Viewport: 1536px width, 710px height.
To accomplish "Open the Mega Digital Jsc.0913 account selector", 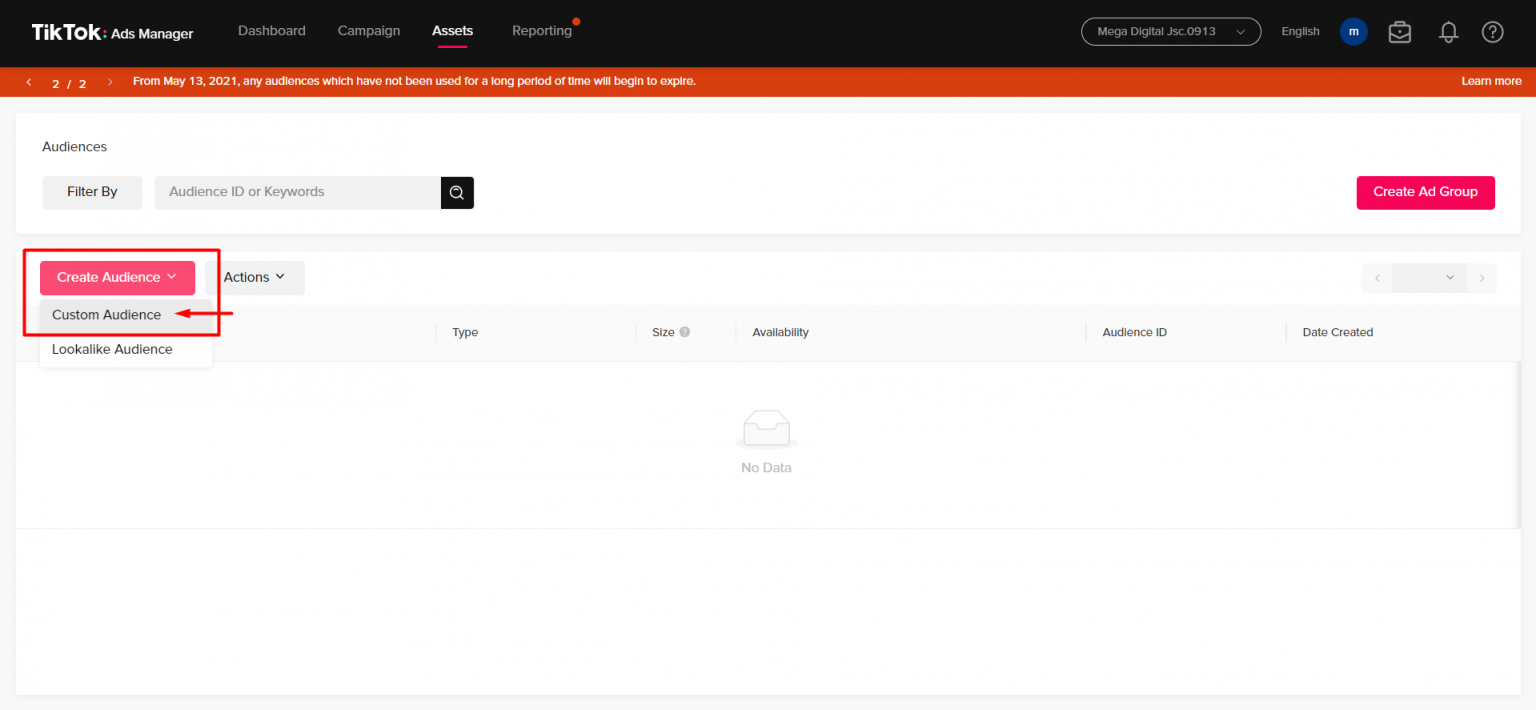I will 1170,32.
